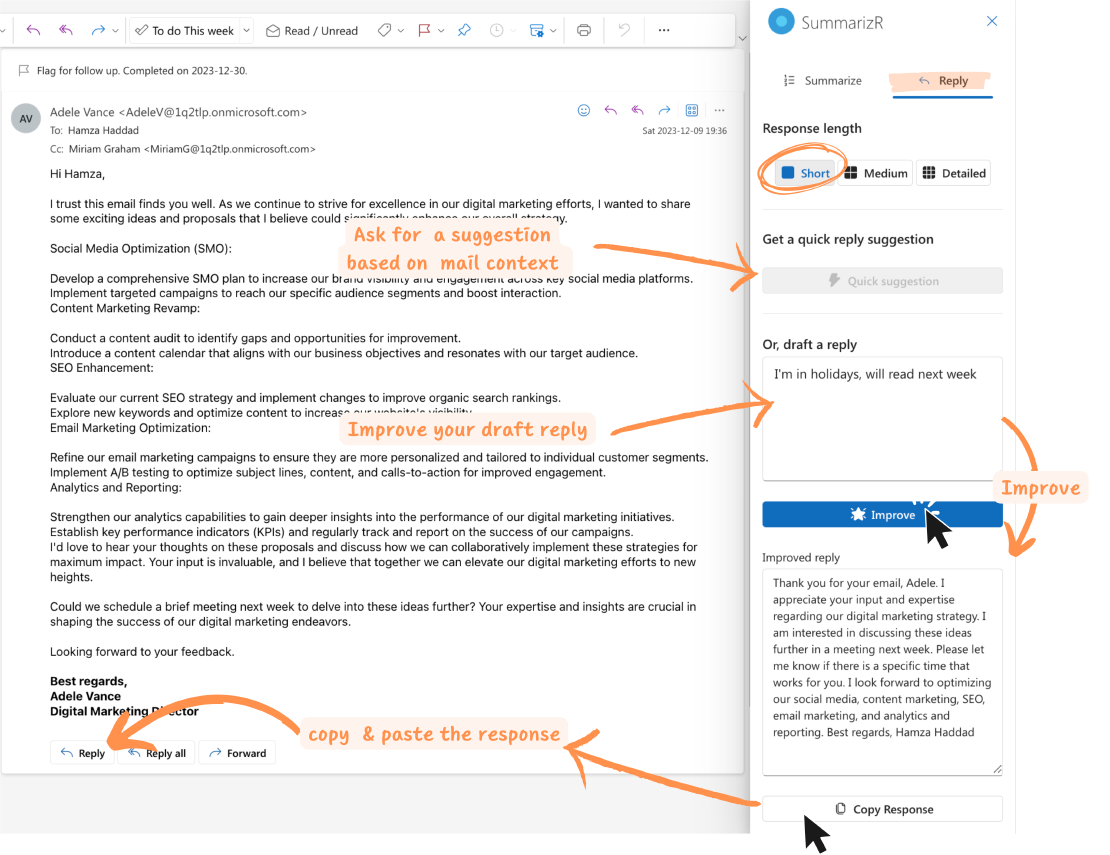Screen dimensions: 1110x855
Task: Click Cc recipient Miriam Graham
Action: (x=192, y=149)
